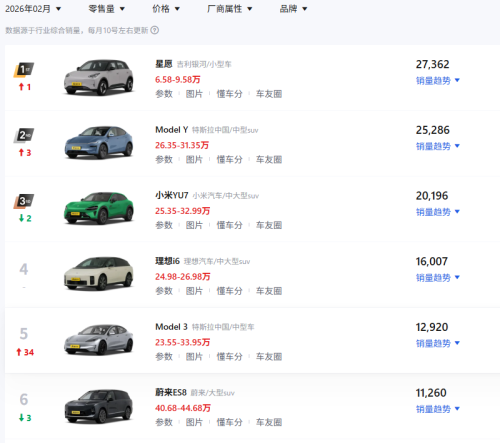
Task: Open the Model Y car thumbnail
Action: click(x=99, y=142)
